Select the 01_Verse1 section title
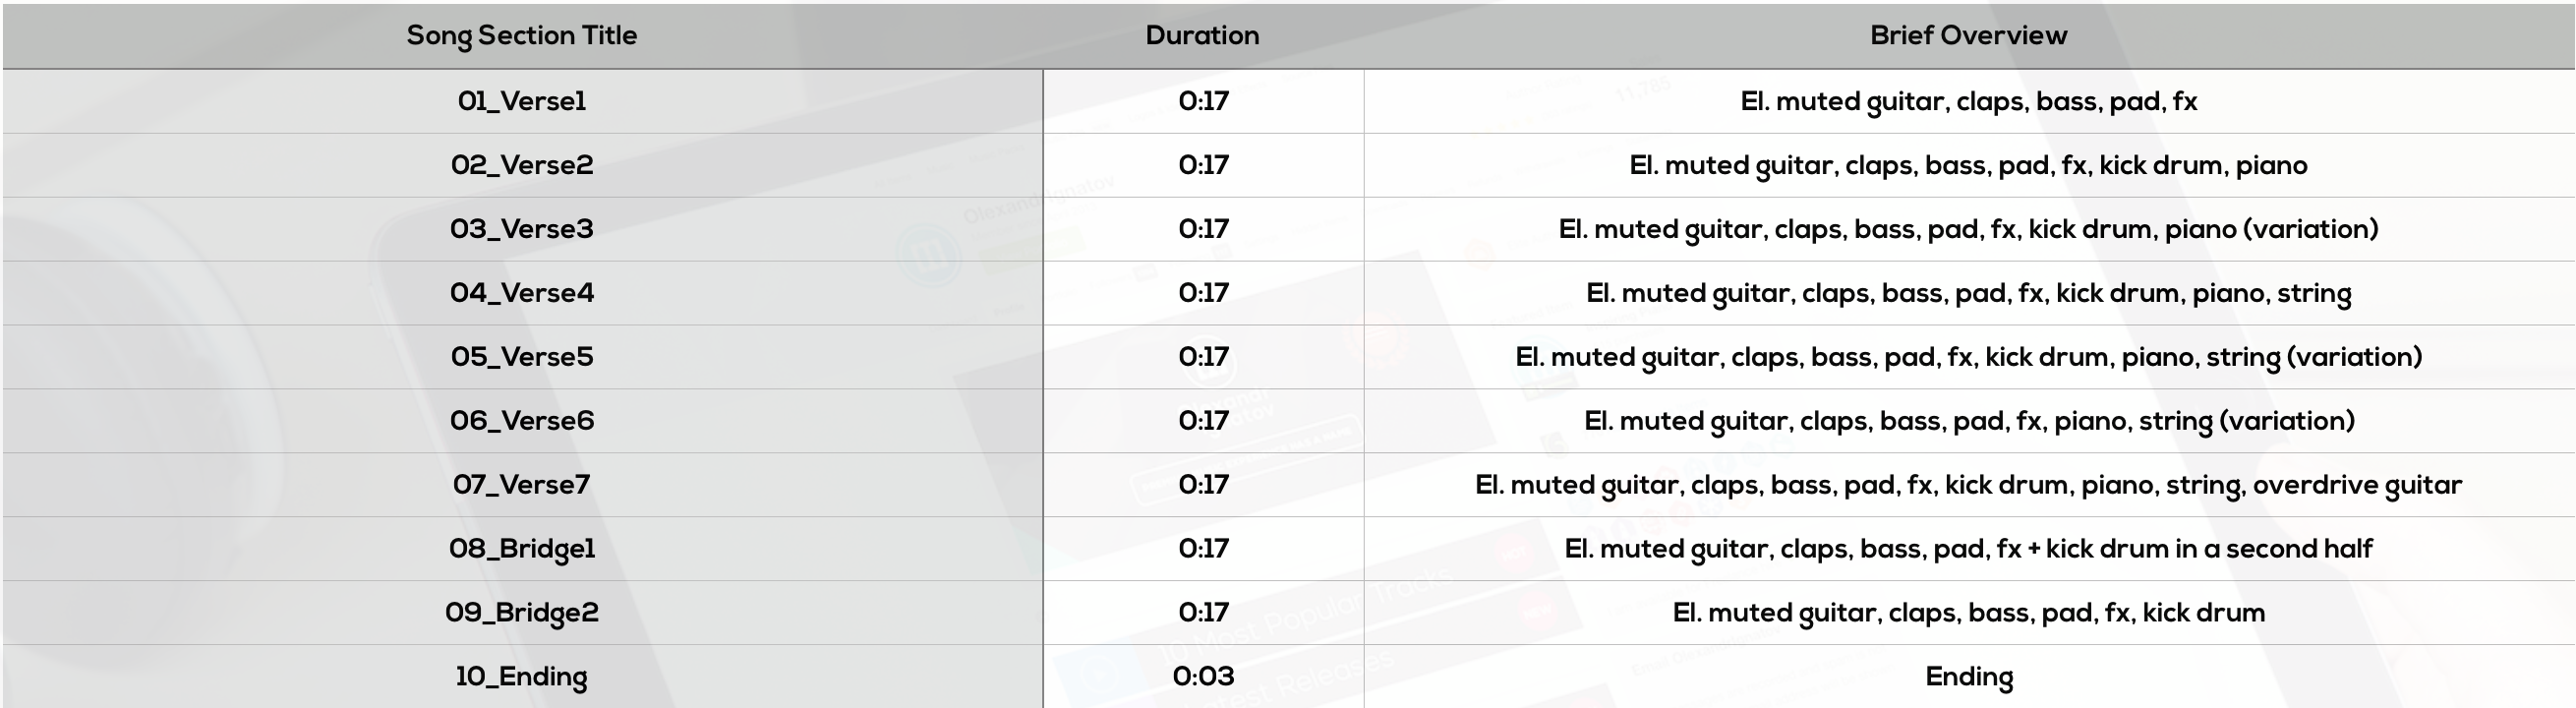This screenshot has height=708, width=2576. [521, 101]
